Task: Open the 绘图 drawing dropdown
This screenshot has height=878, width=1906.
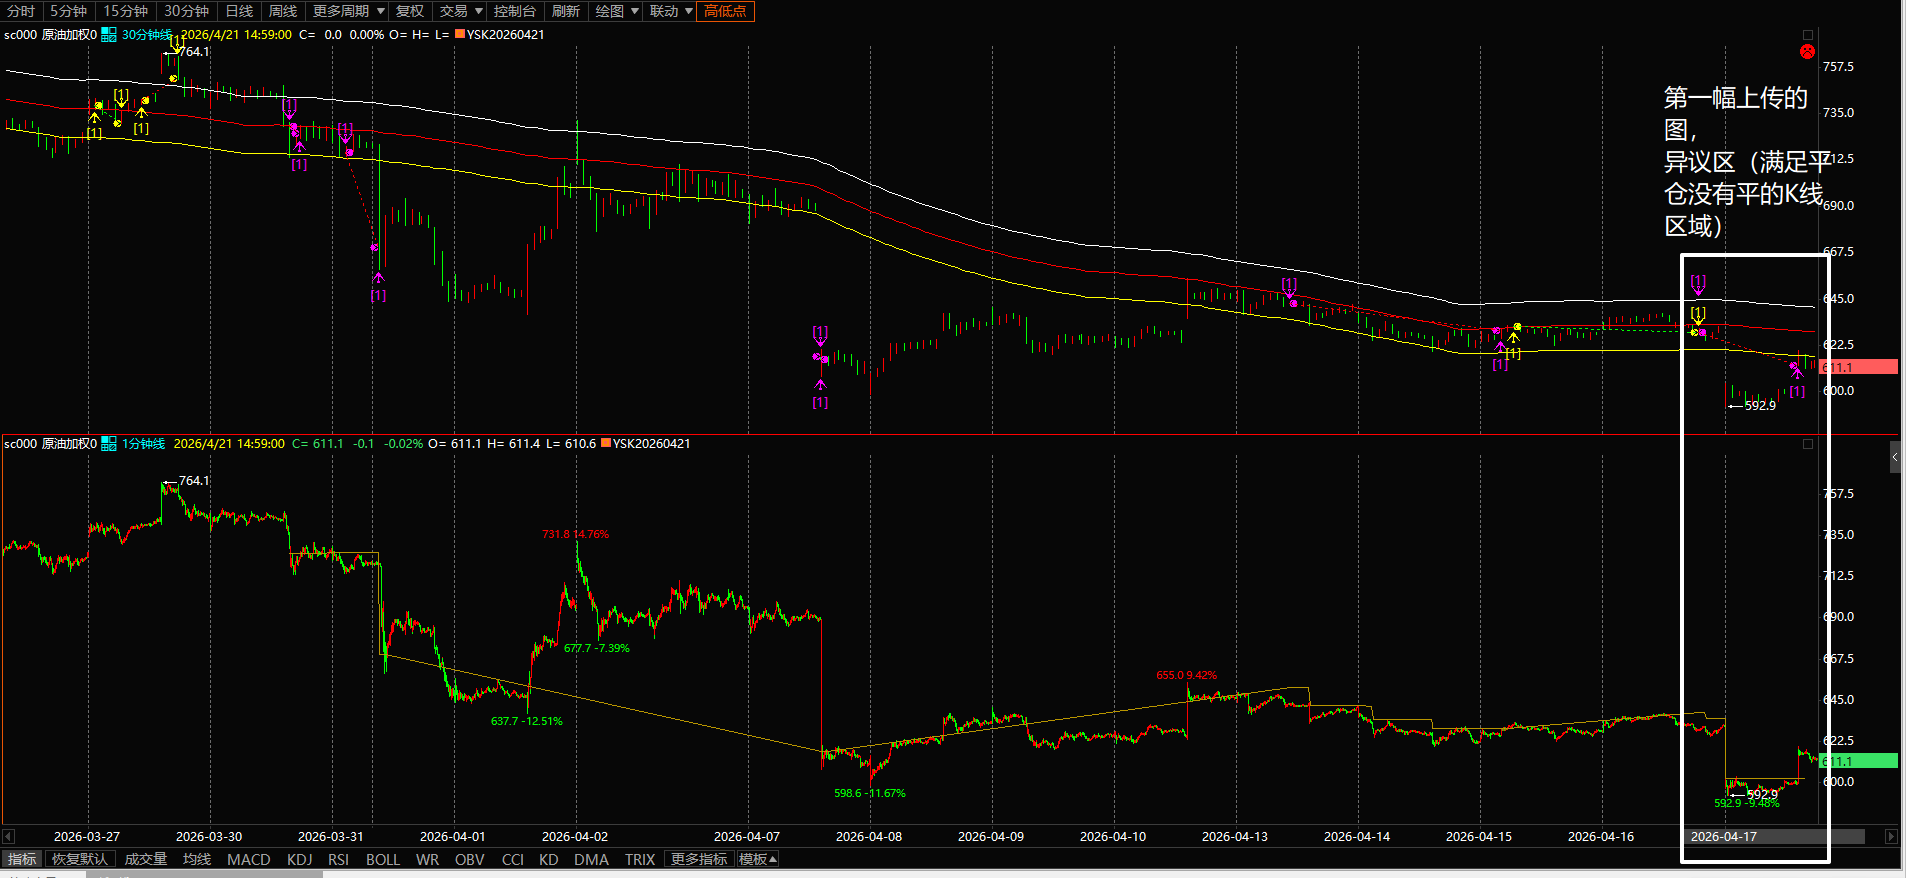Action: 617,11
